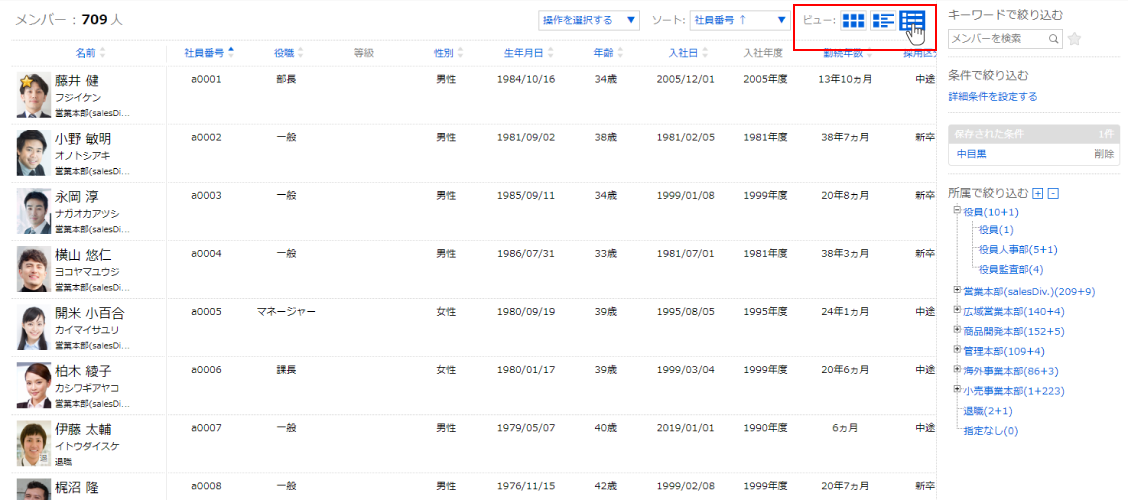Filter by 役員監査部(4)

coord(1011,270)
